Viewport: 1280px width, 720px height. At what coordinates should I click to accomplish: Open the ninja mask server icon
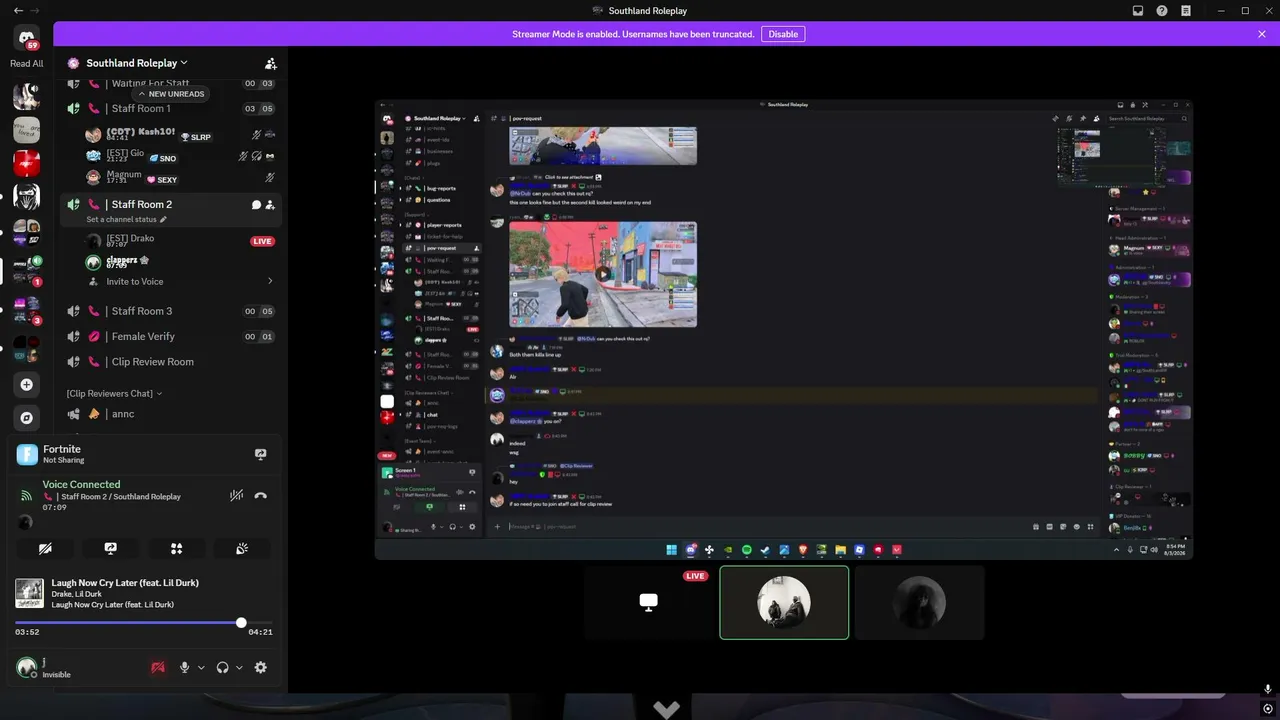pyautogui.click(x=27, y=196)
